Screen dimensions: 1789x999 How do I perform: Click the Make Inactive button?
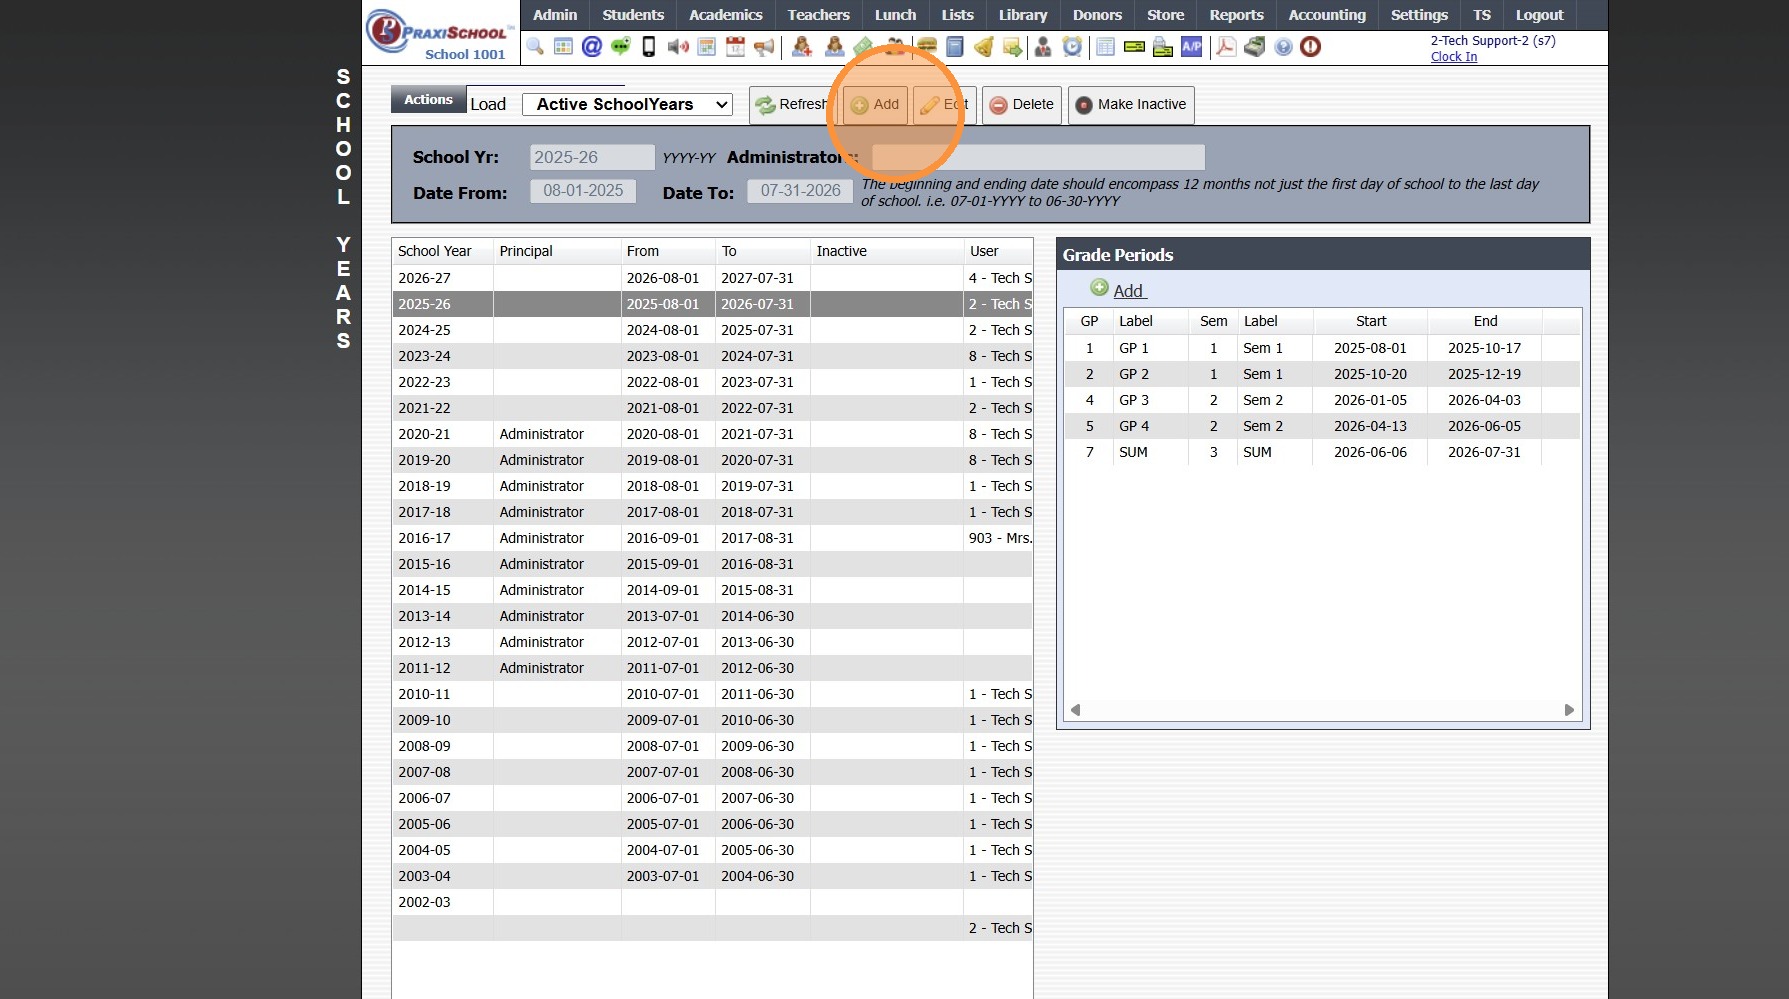(x=1131, y=104)
